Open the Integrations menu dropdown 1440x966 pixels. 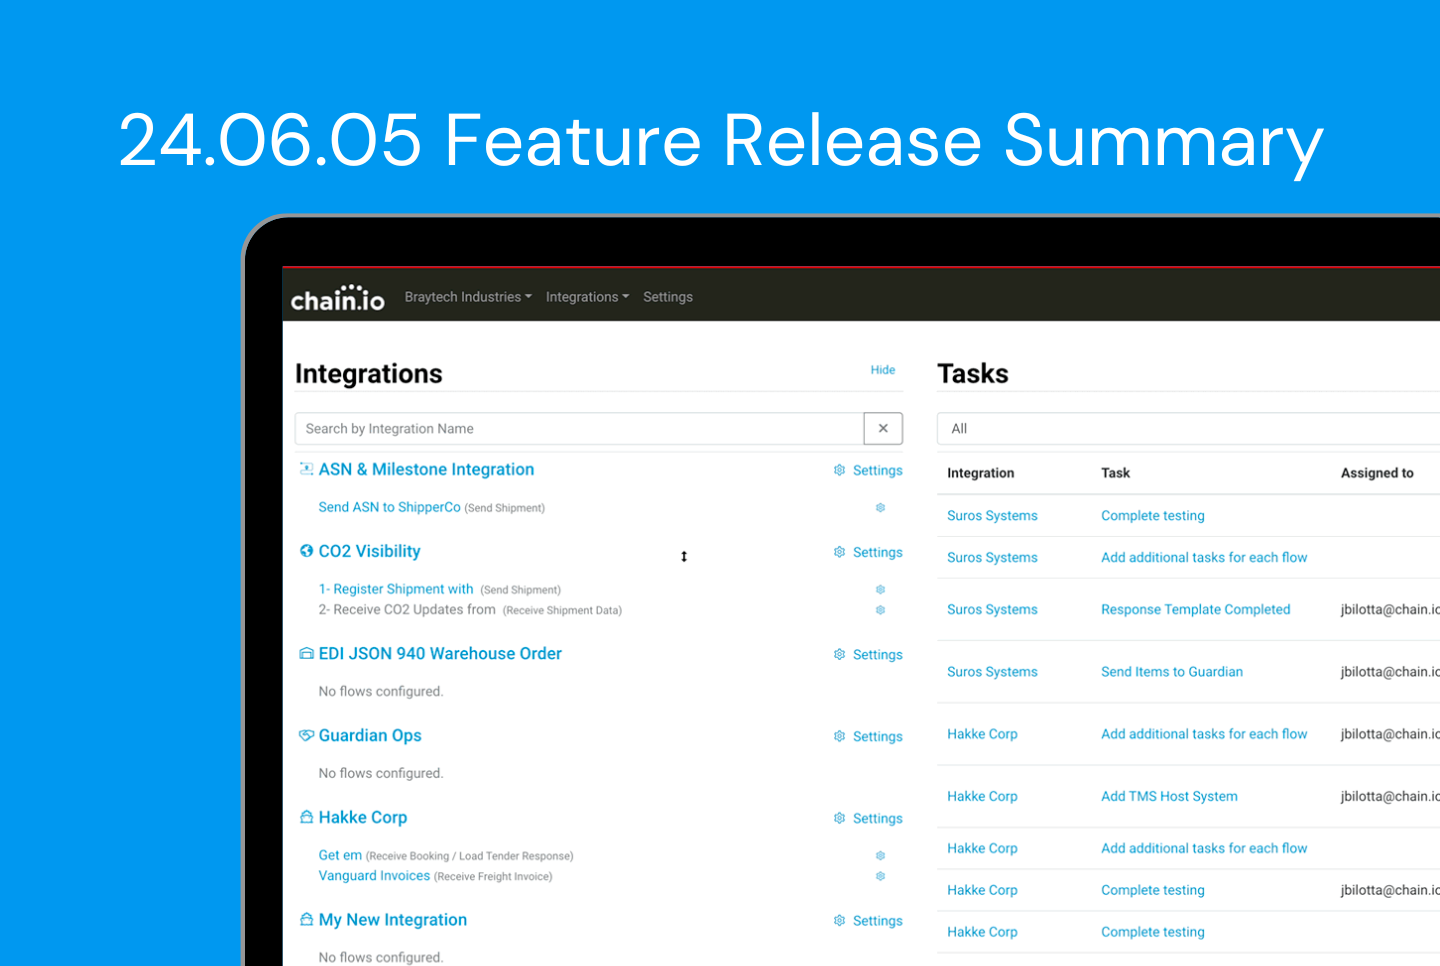tap(587, 297)
